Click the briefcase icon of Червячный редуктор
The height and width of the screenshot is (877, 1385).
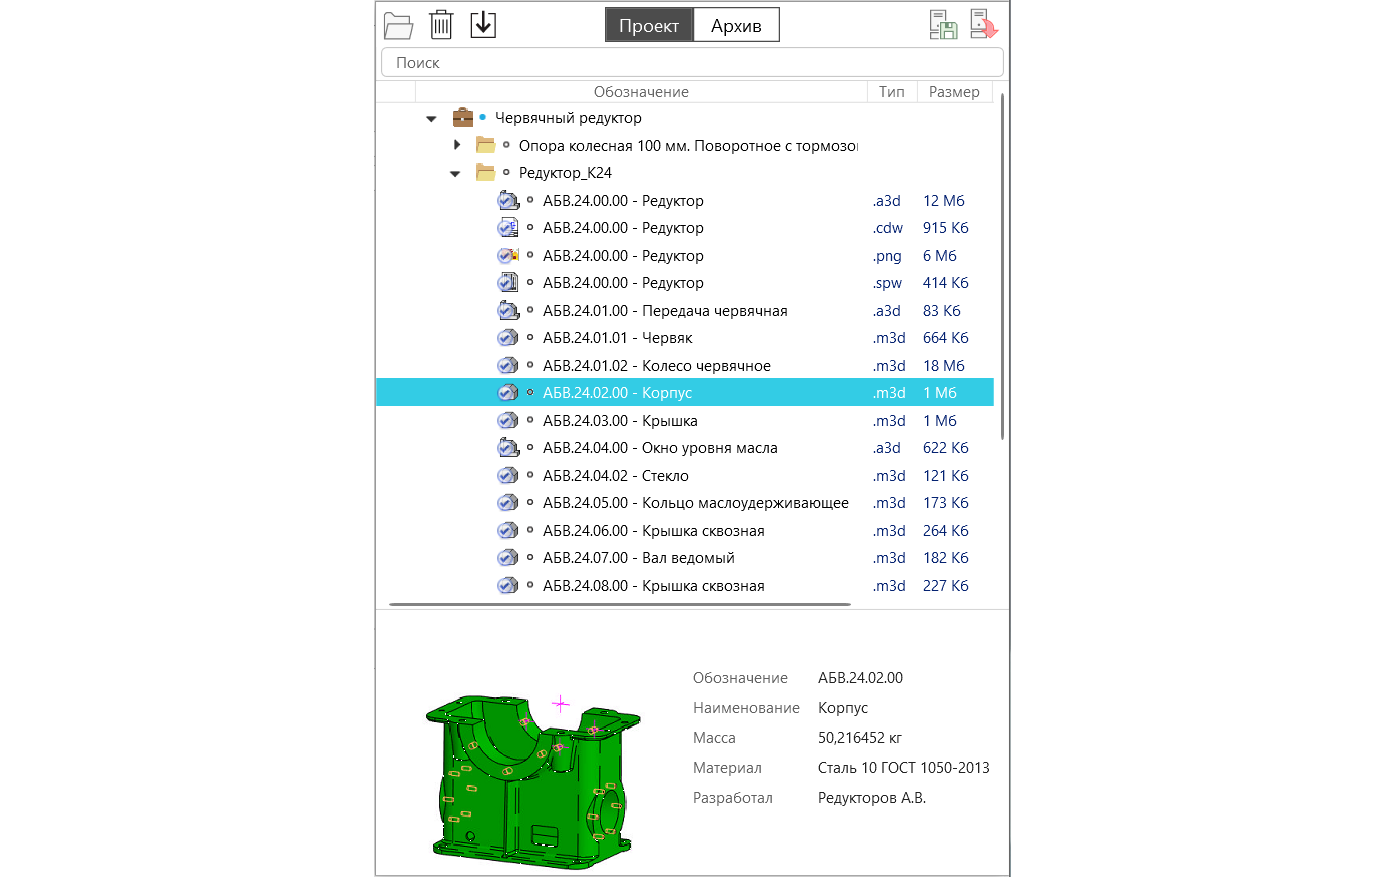click(x=462, y=118)
